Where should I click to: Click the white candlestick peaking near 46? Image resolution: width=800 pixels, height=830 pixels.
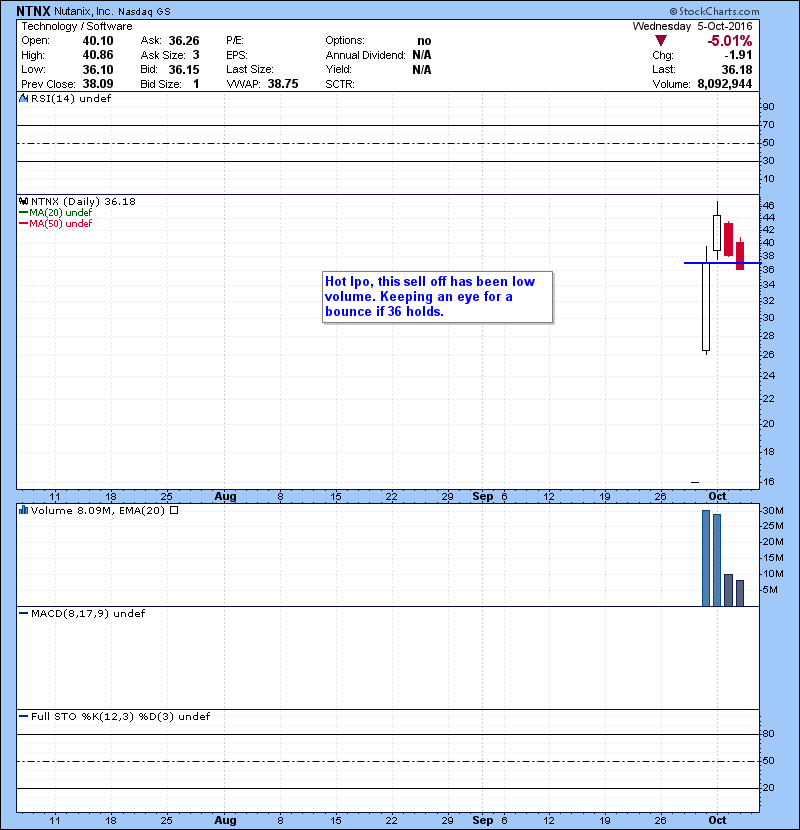717,232
